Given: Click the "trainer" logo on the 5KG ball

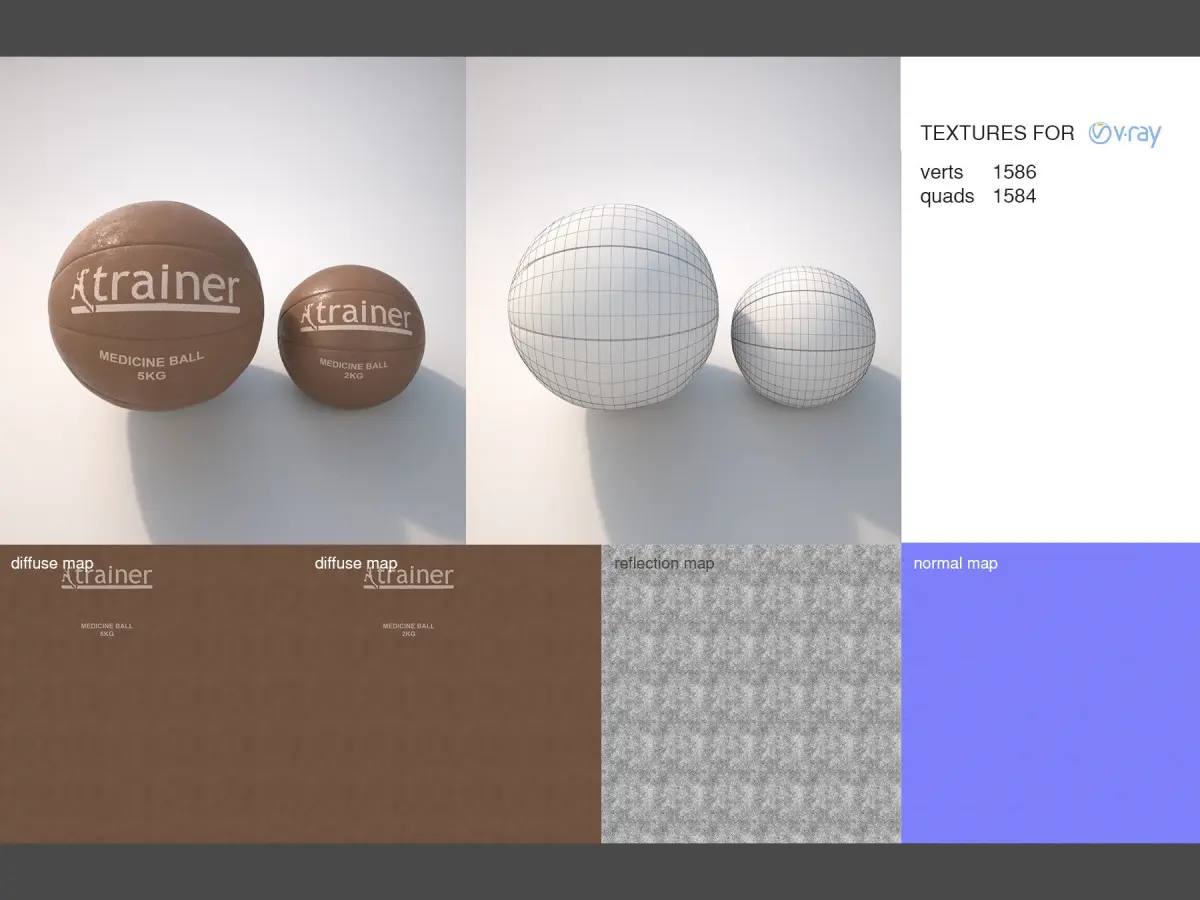Looking at the screenshot, I should (x=155, y=288).
